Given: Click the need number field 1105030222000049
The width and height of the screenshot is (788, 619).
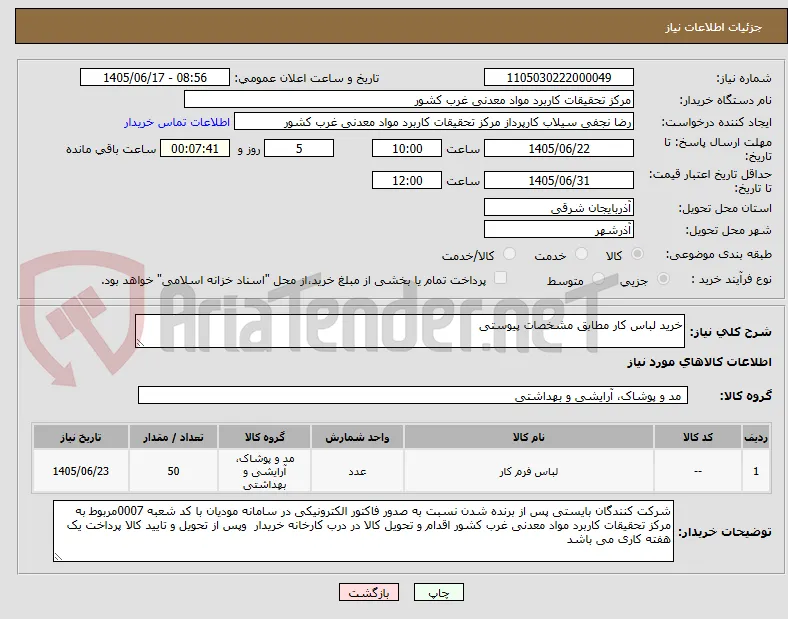Looking at the screenshot, I should 559,77.
